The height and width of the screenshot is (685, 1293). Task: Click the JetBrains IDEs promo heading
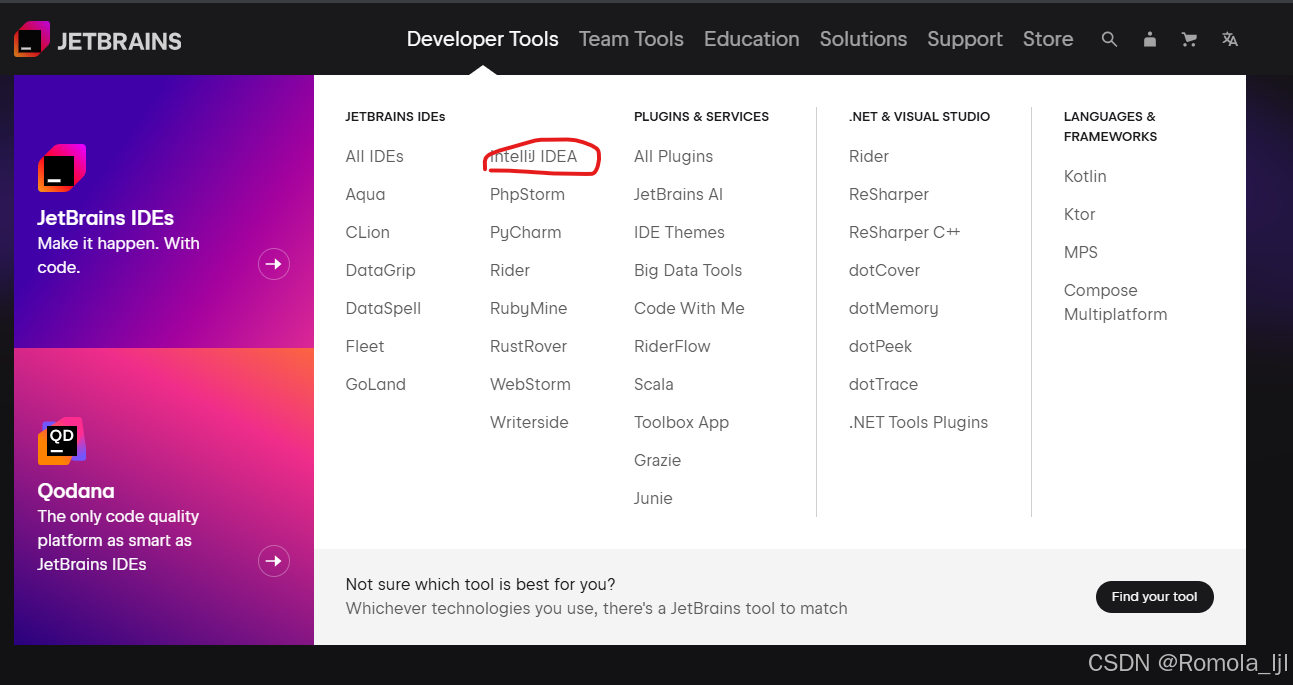point(106,218)
